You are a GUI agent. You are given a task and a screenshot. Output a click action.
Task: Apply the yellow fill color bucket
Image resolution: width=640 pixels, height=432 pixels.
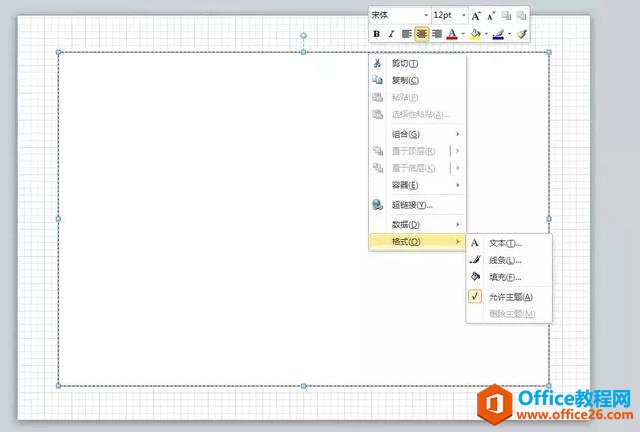coord(475,34)
